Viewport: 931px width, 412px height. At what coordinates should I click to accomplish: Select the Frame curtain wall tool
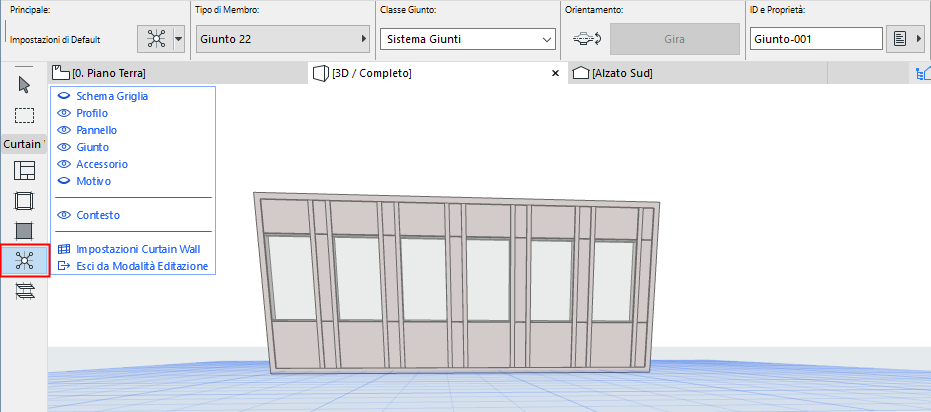(24, 200)
